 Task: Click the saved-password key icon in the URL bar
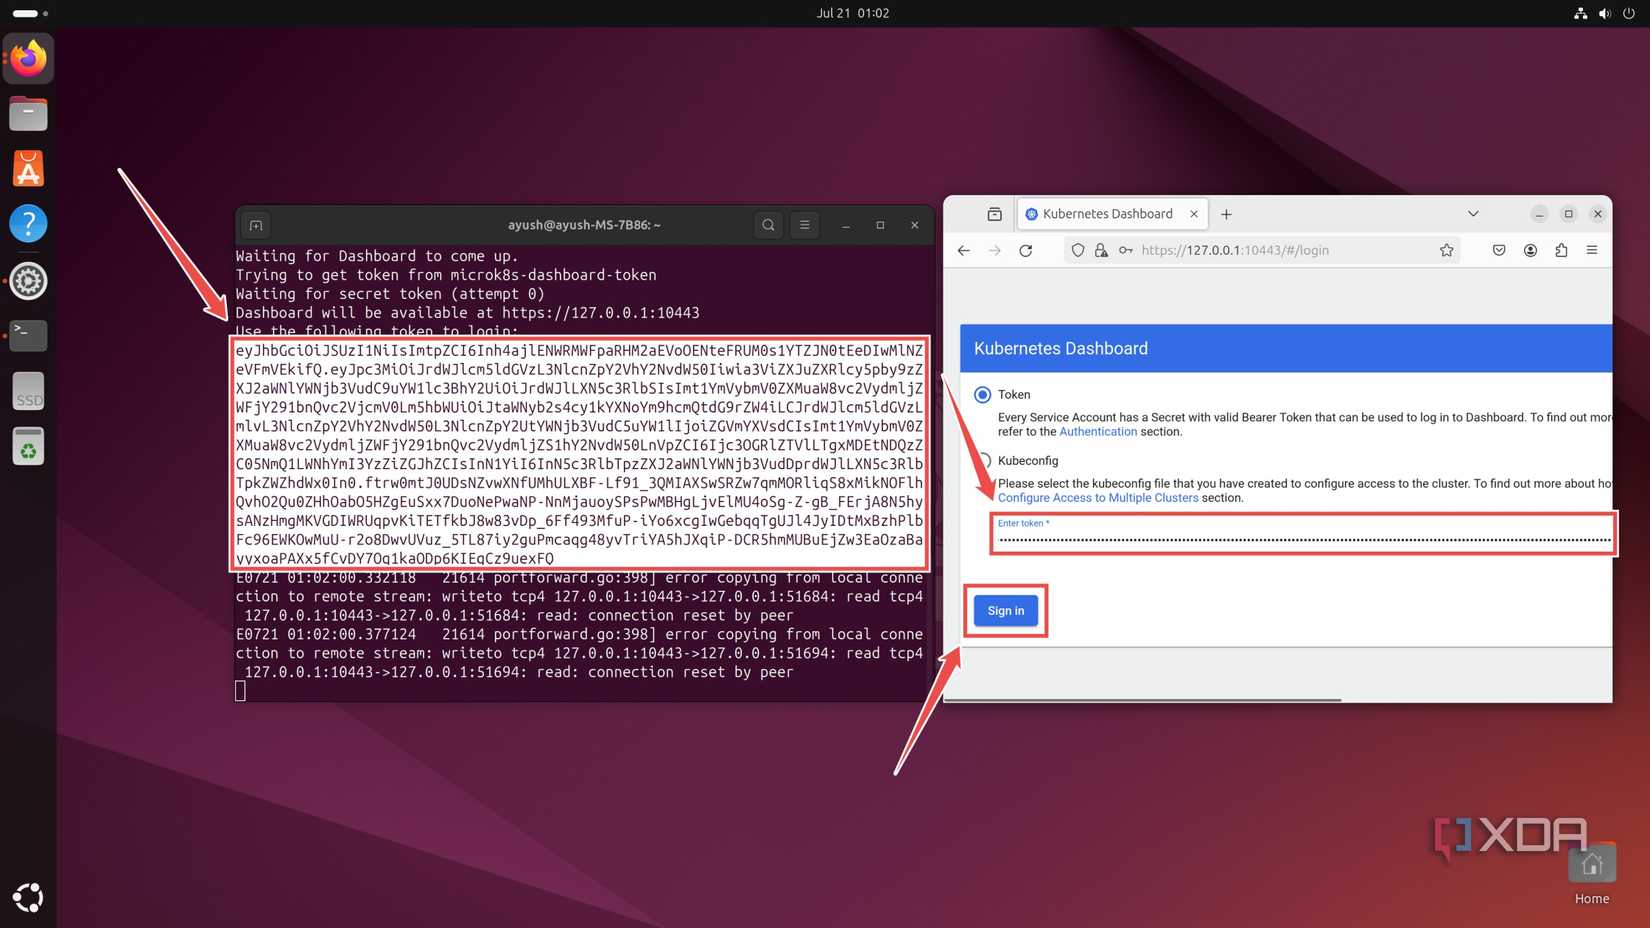1126,251
